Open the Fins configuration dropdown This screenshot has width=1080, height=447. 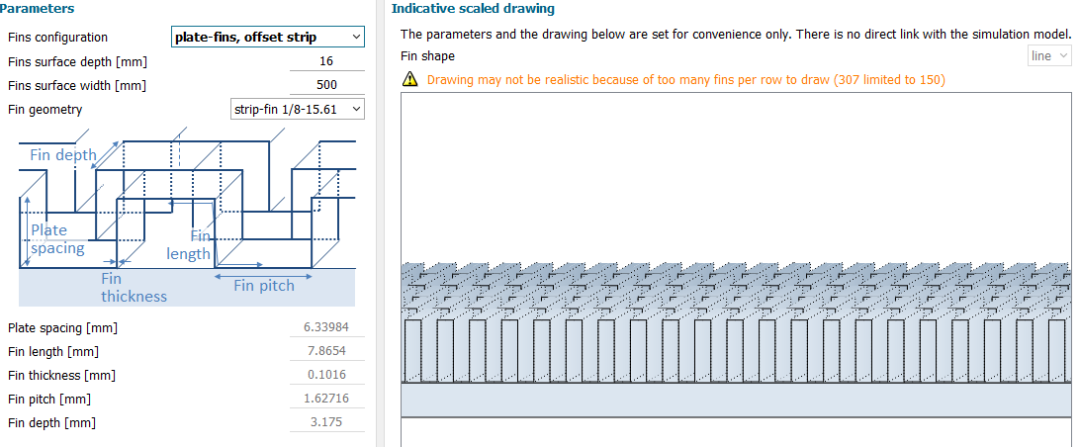click(x=267, y=37)
